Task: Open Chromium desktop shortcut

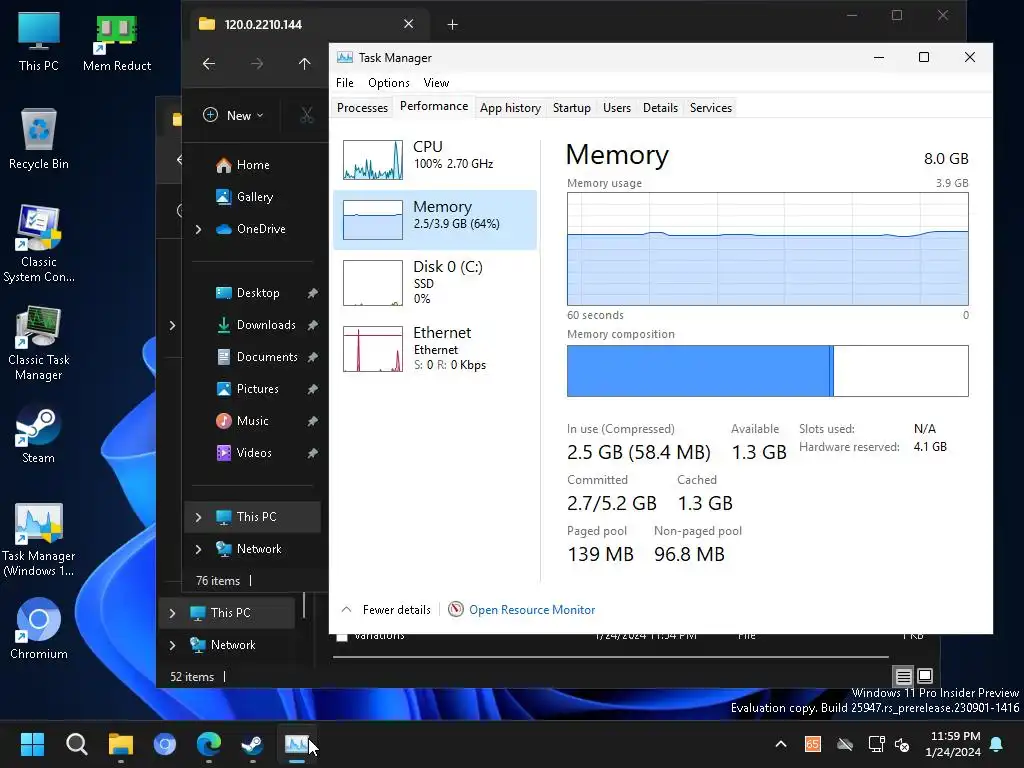Action: [x=39, y=628]
